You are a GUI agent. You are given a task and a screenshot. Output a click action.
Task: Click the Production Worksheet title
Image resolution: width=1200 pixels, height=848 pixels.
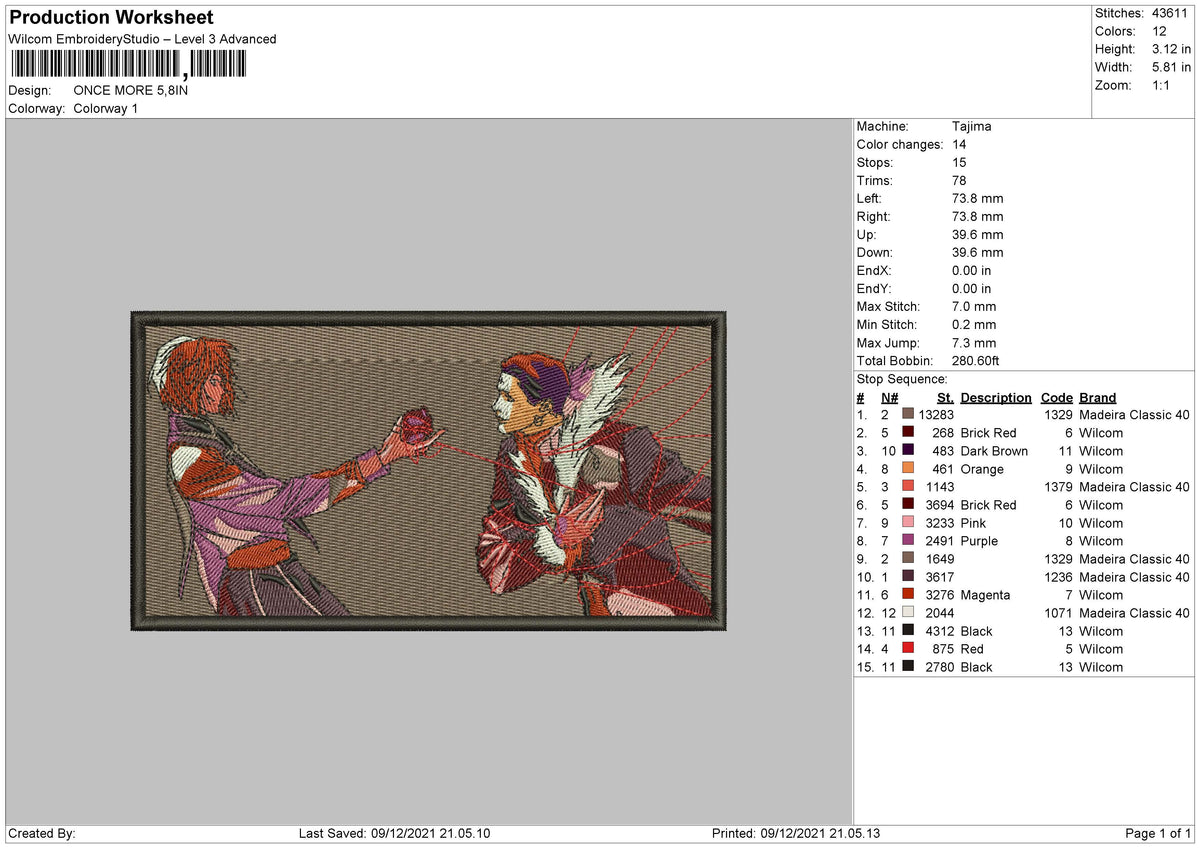(x=111, y=18)
